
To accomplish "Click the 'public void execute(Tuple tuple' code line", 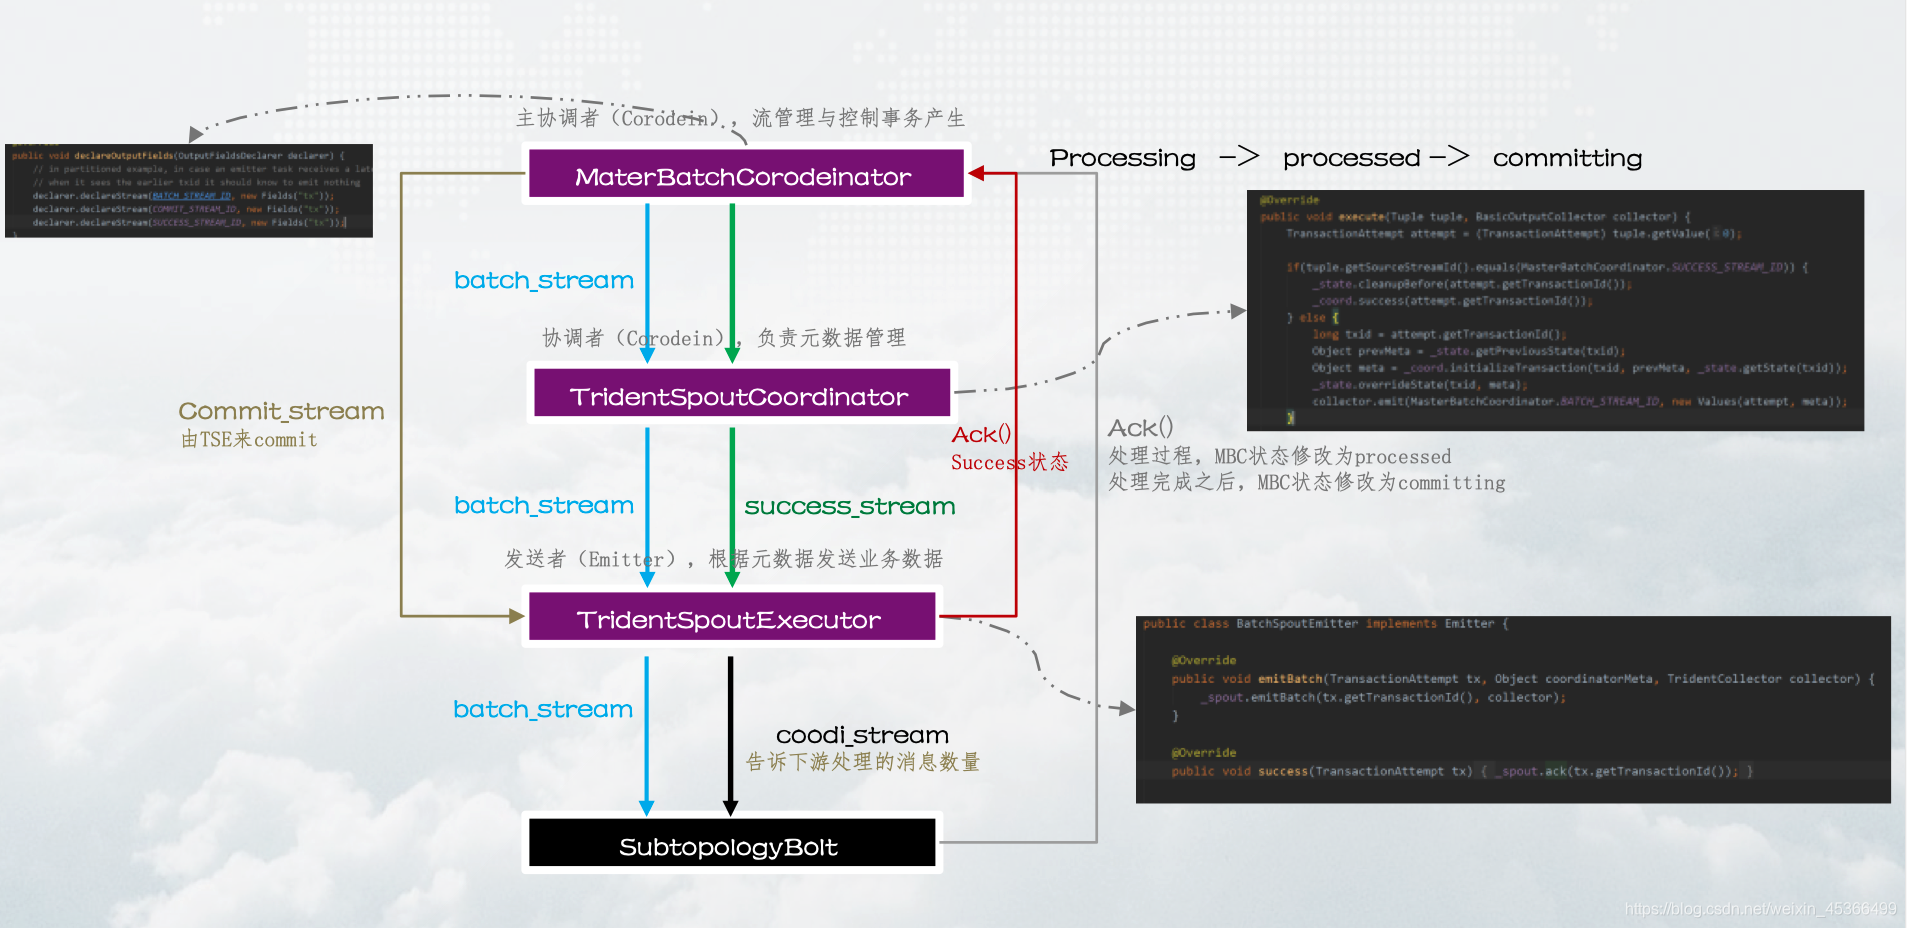I will [1475, 216].
